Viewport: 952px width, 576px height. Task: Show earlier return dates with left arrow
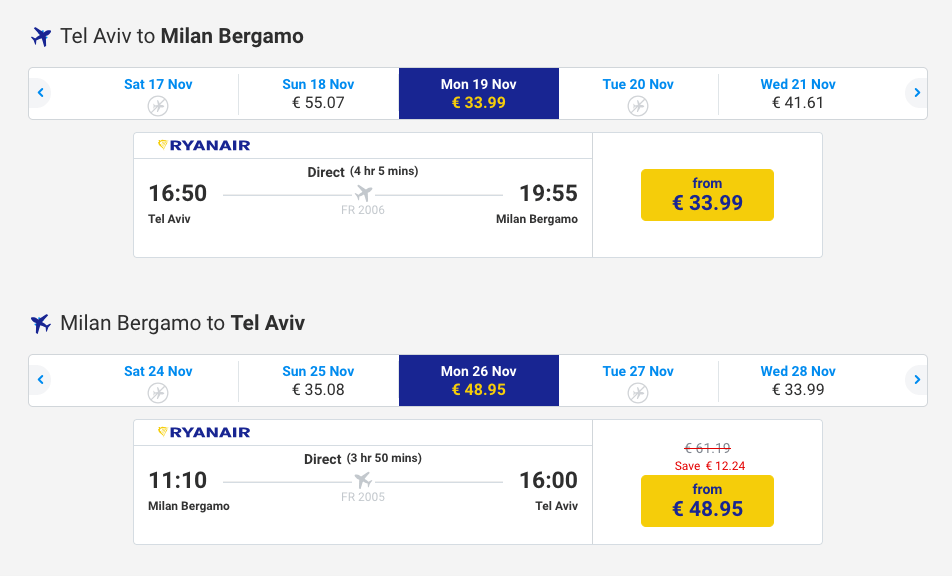pos(40,380)
